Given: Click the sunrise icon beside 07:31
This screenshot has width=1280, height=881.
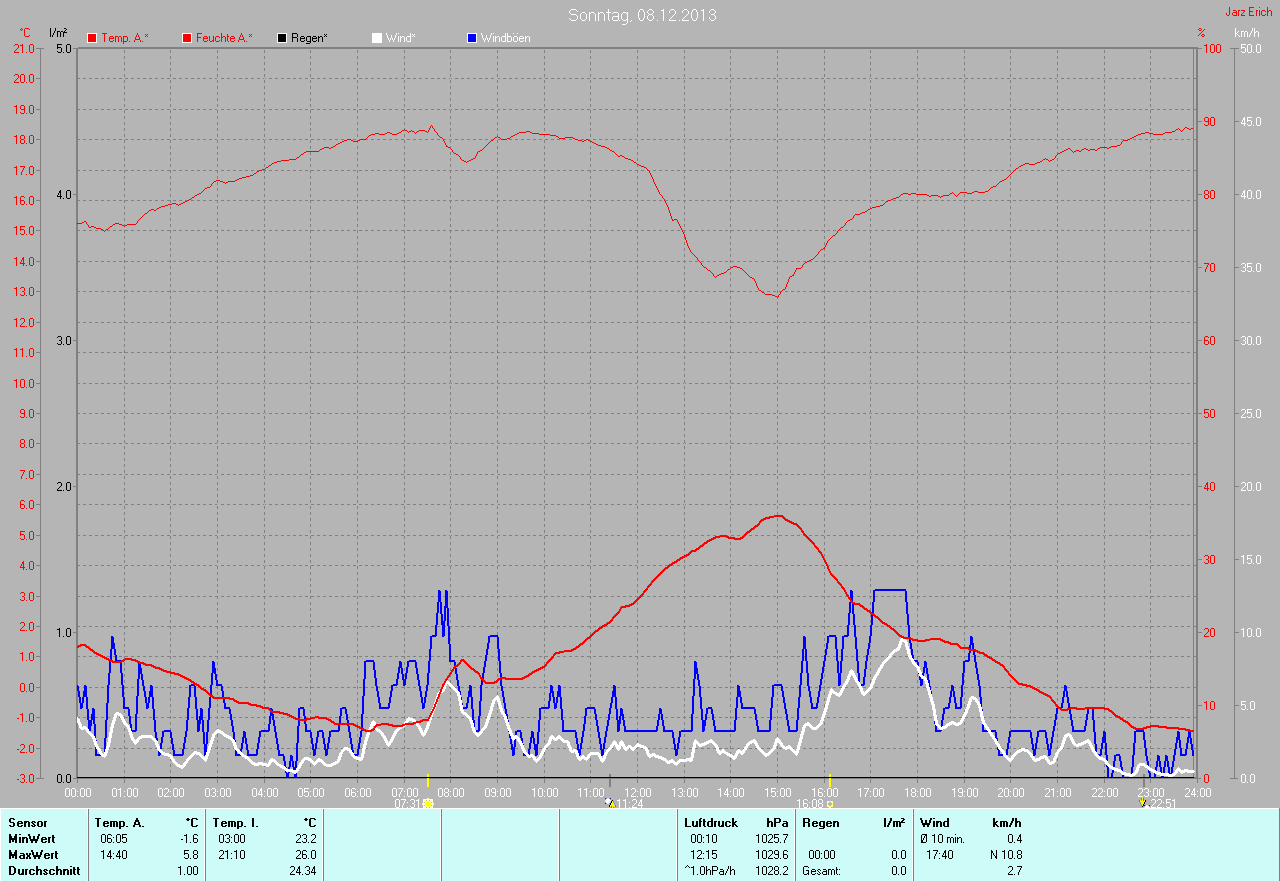Looking at the screenshot, I should (428, 803).
